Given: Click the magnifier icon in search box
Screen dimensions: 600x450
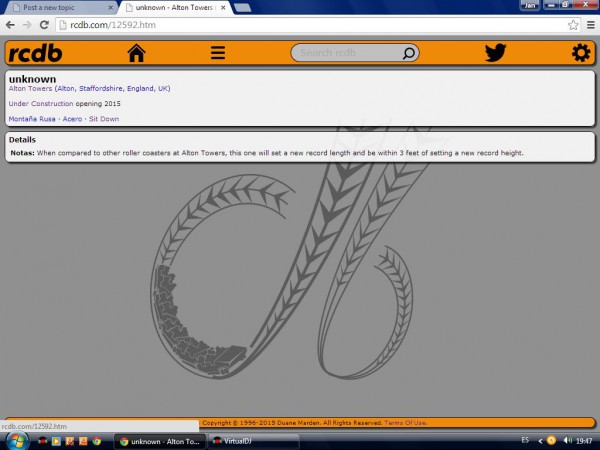Looking at the screenshot, I should [x=408, y=53].
